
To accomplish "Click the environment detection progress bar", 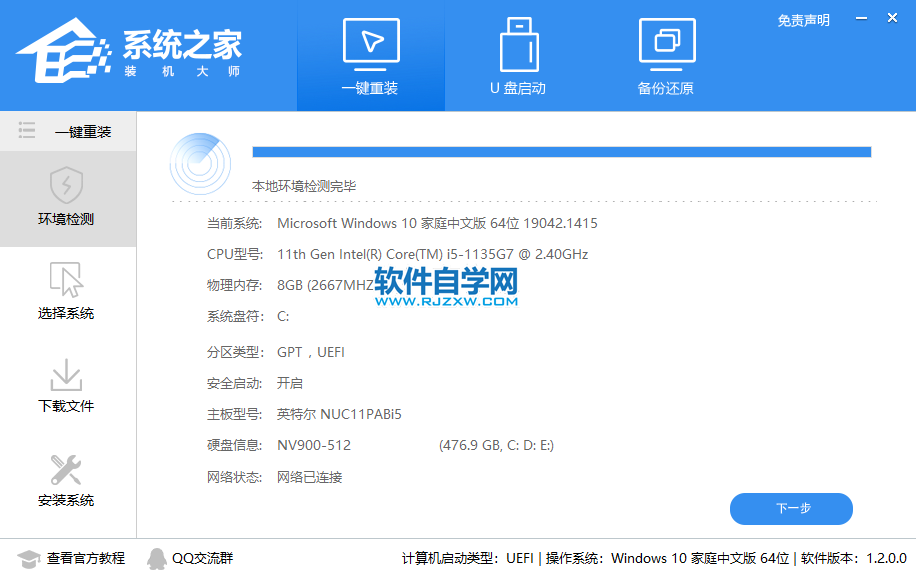I will [561, 152].
